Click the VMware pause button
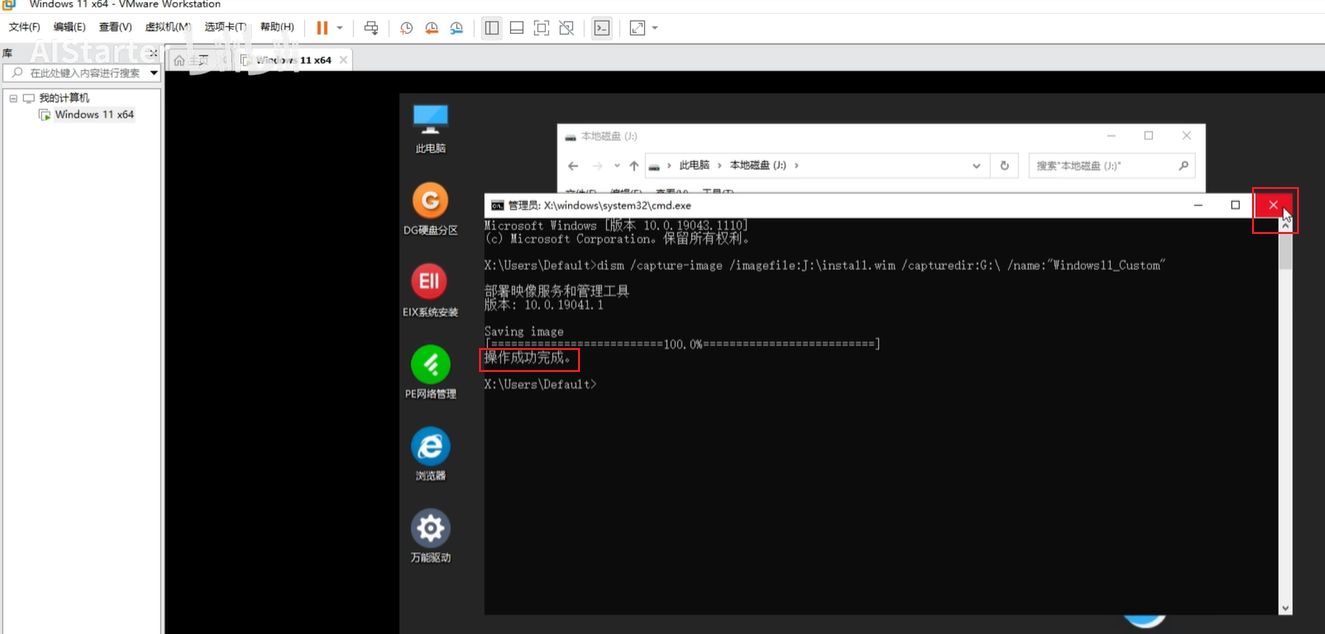 point(322,28)
